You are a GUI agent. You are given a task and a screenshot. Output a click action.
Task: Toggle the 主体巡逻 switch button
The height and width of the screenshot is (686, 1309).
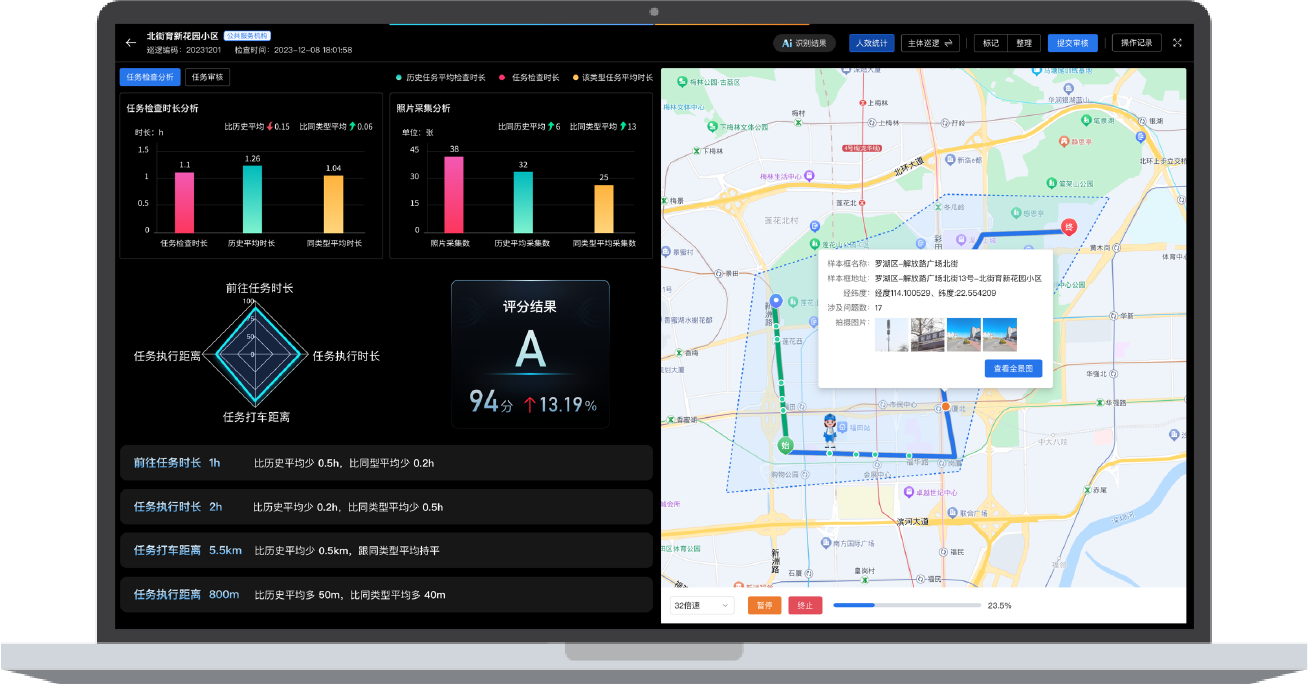pos(930,43)
